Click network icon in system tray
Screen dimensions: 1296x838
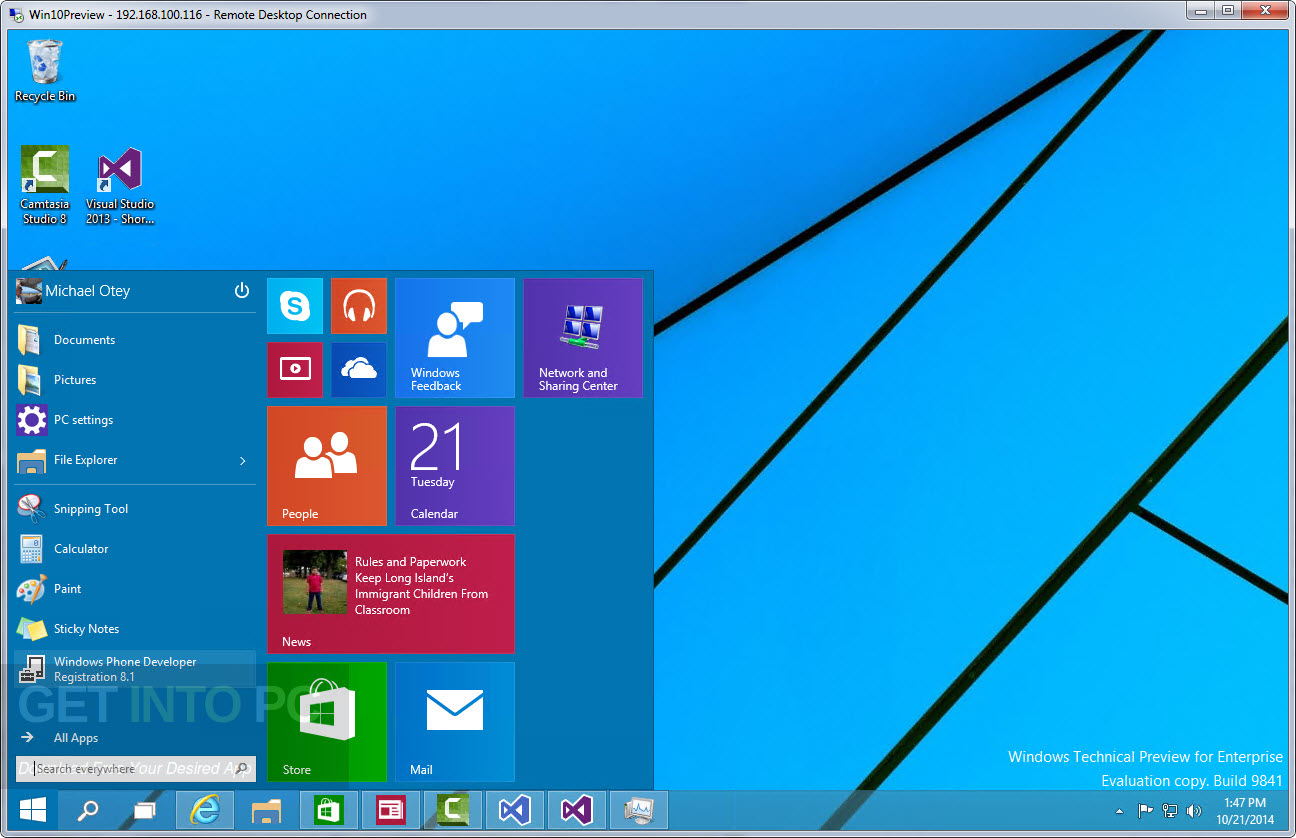pos(1170,811)
